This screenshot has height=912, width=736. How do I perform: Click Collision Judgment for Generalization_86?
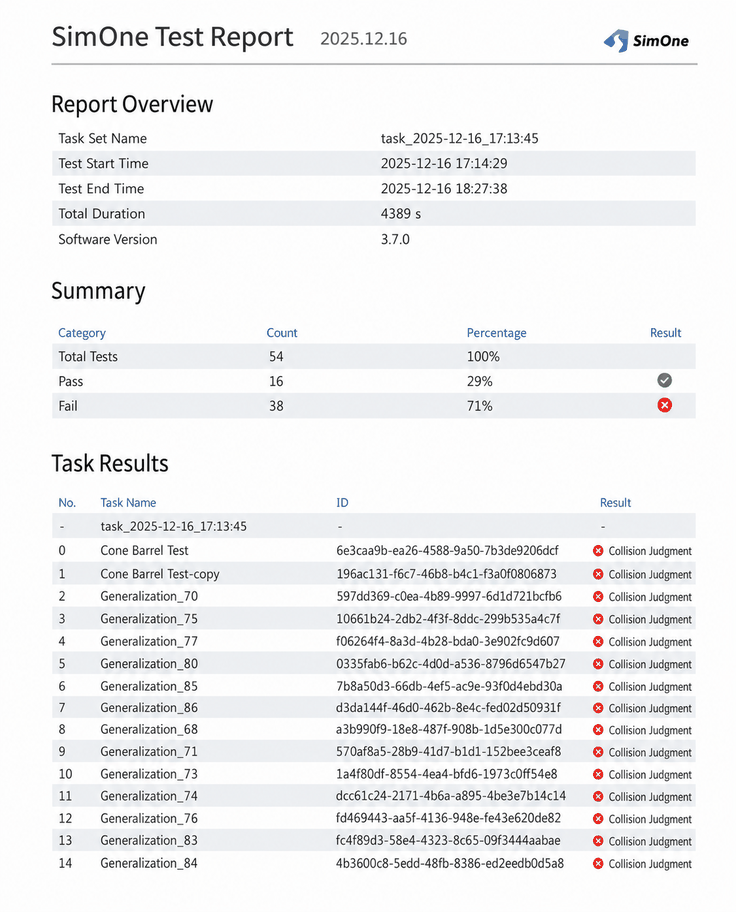(x=650, y=708)
